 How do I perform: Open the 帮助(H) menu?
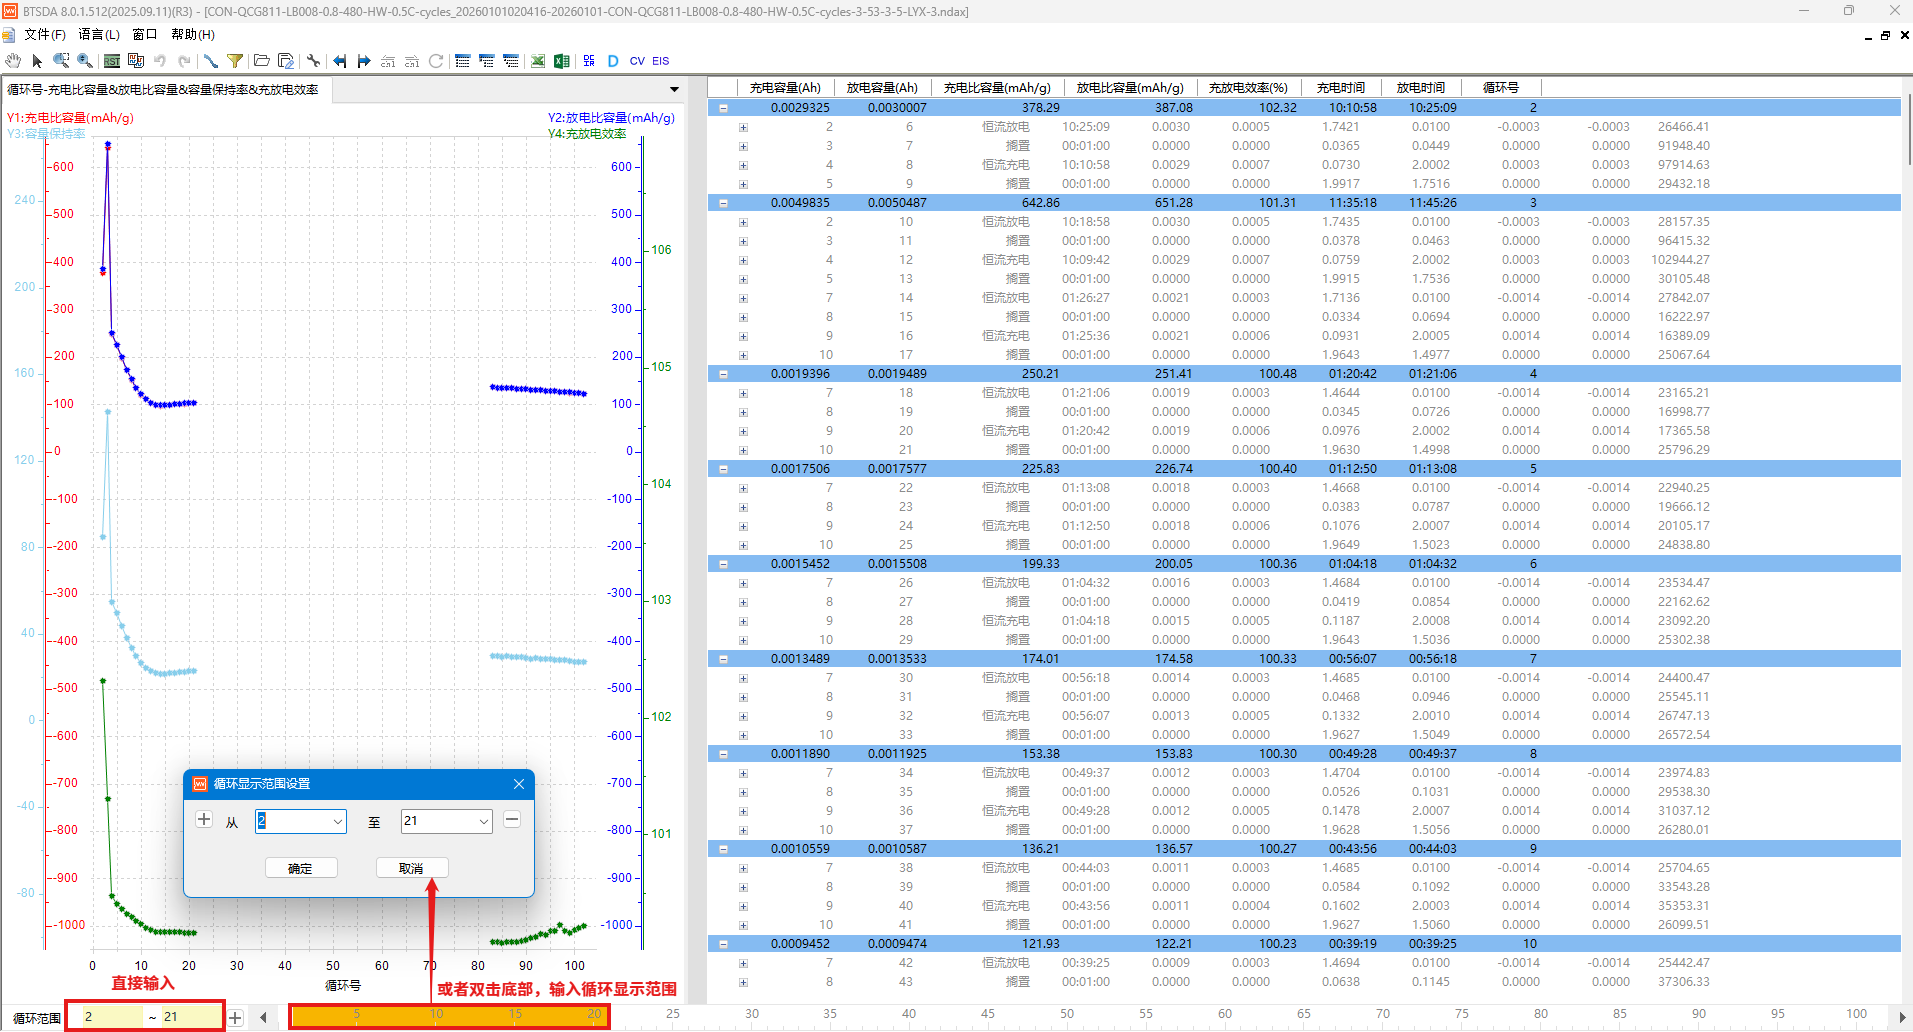click(x=192, y=34)
